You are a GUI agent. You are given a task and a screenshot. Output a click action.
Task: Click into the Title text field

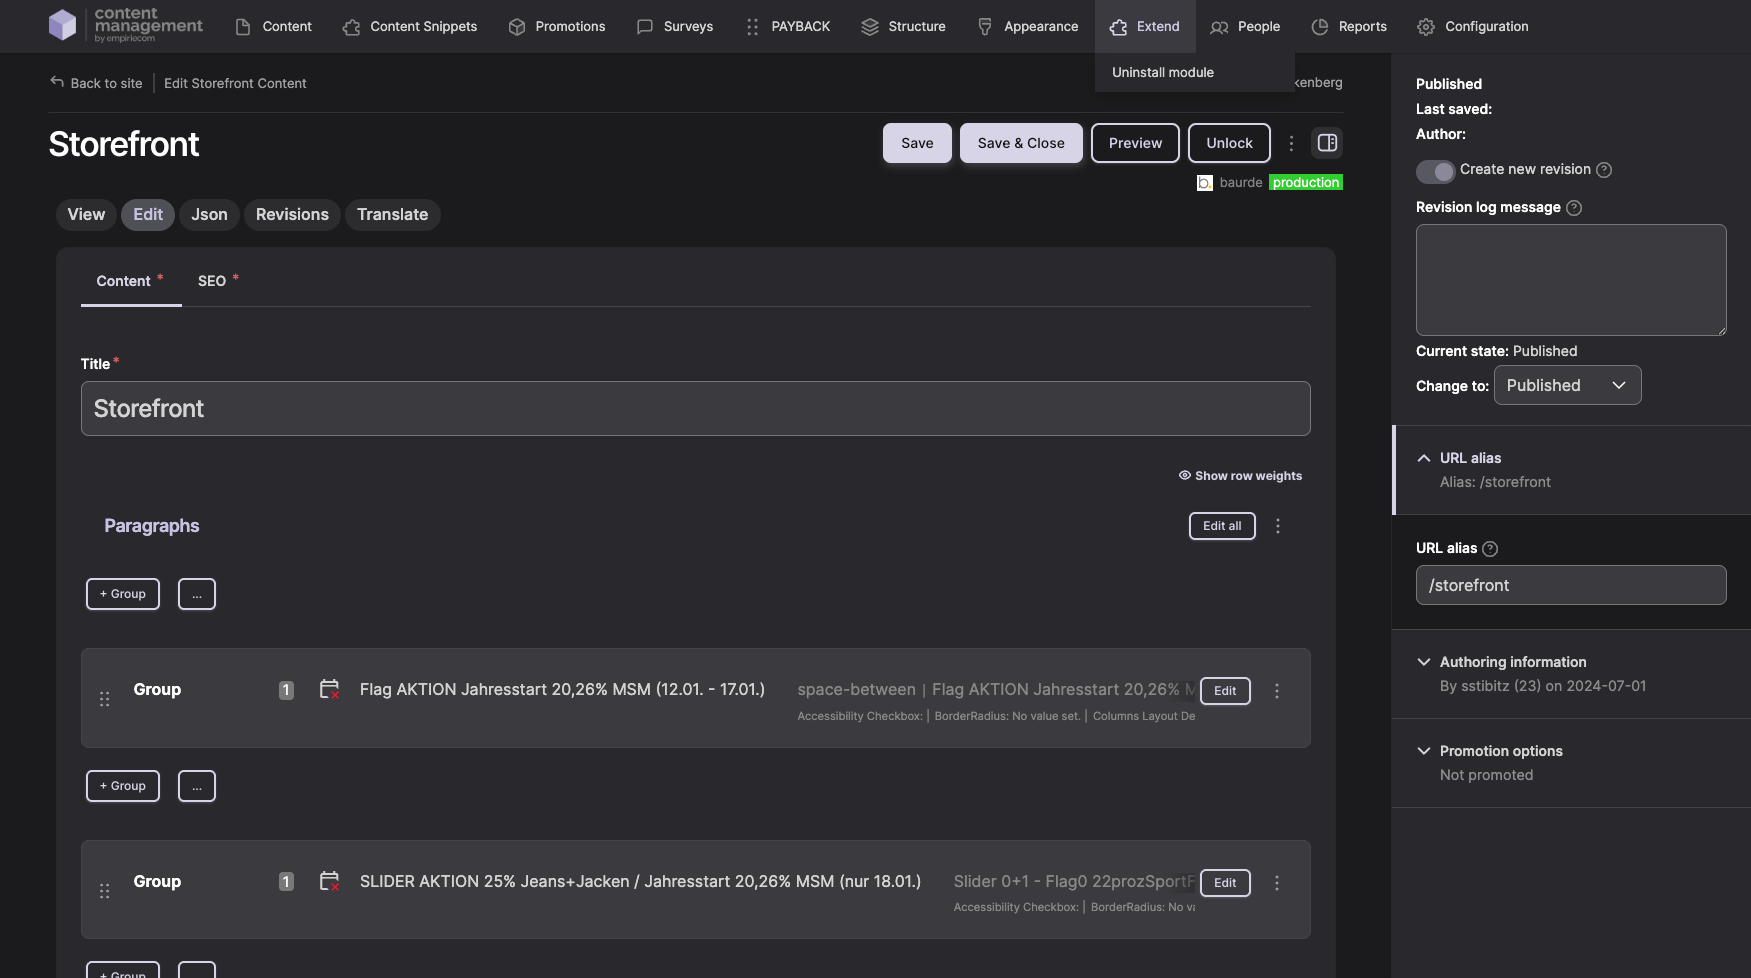point(695,408)
